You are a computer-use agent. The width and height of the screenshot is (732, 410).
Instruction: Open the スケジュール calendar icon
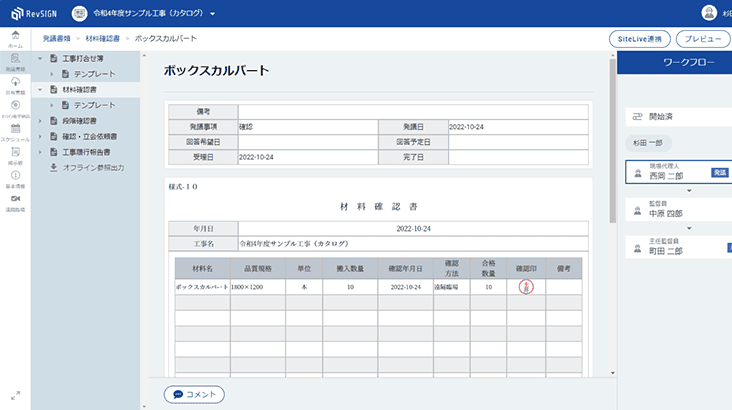(x=15, y=130)
